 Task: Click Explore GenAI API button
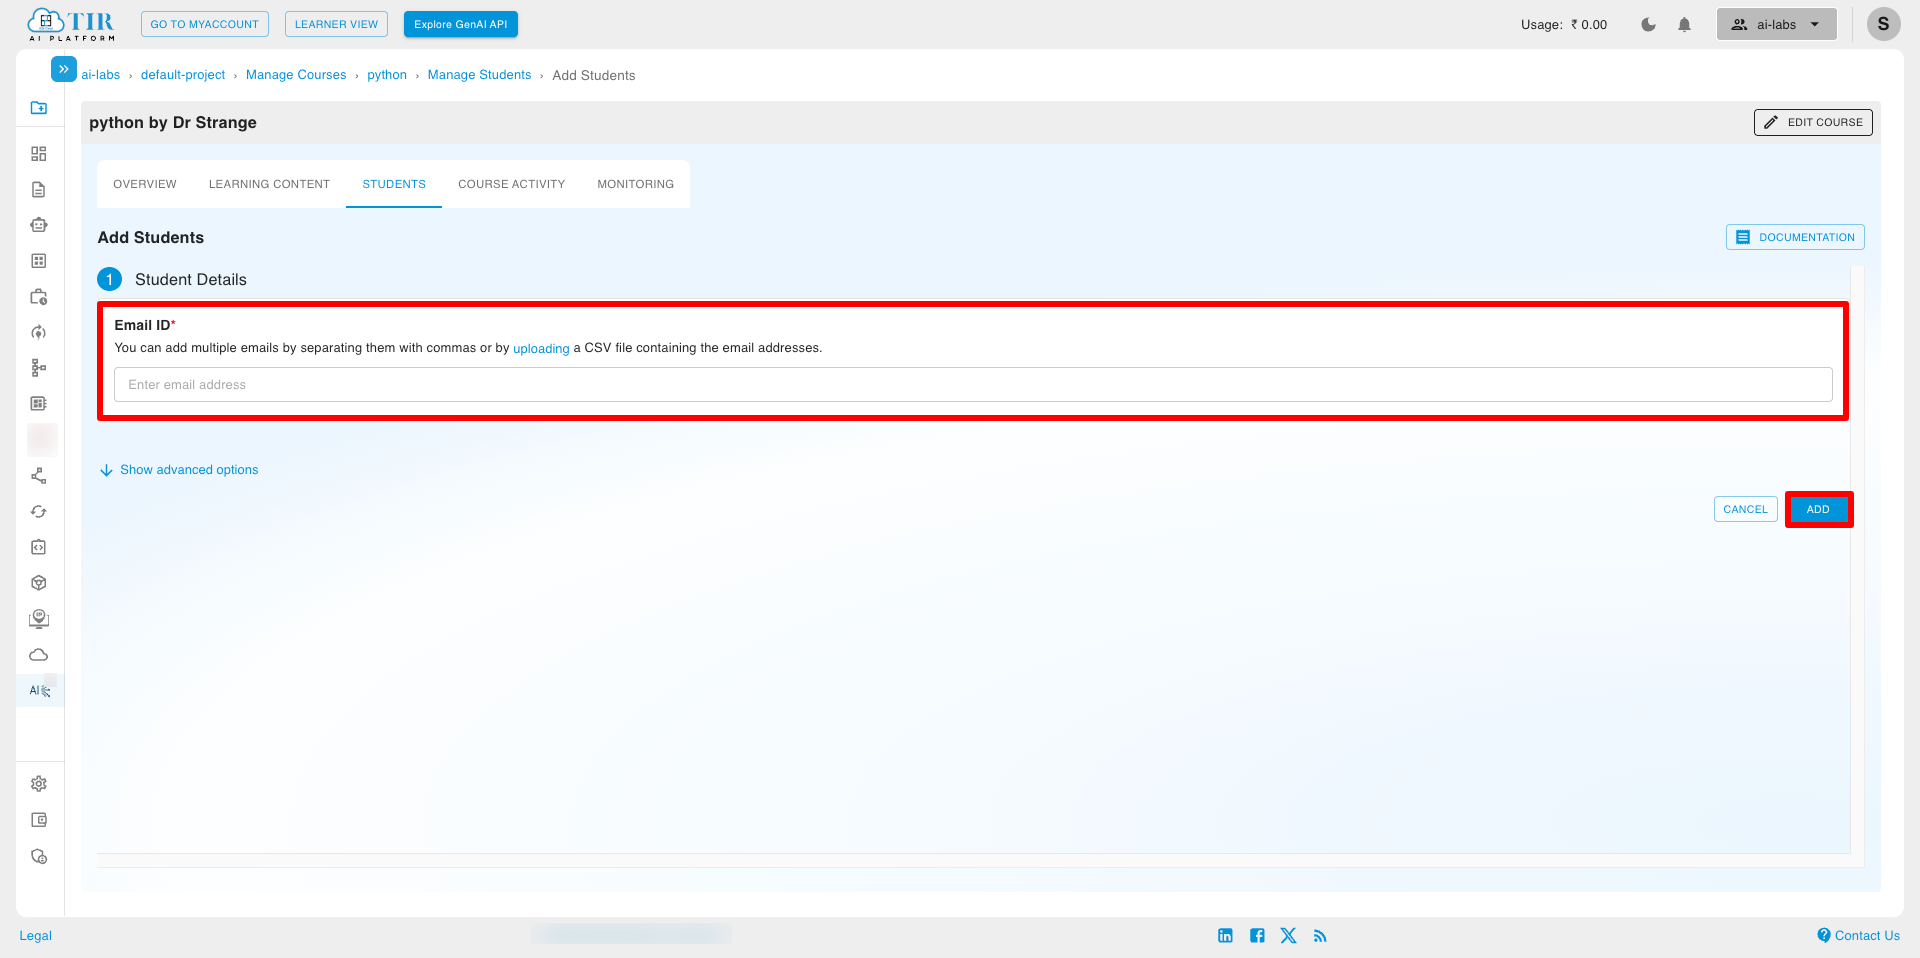tap(461, 24)
